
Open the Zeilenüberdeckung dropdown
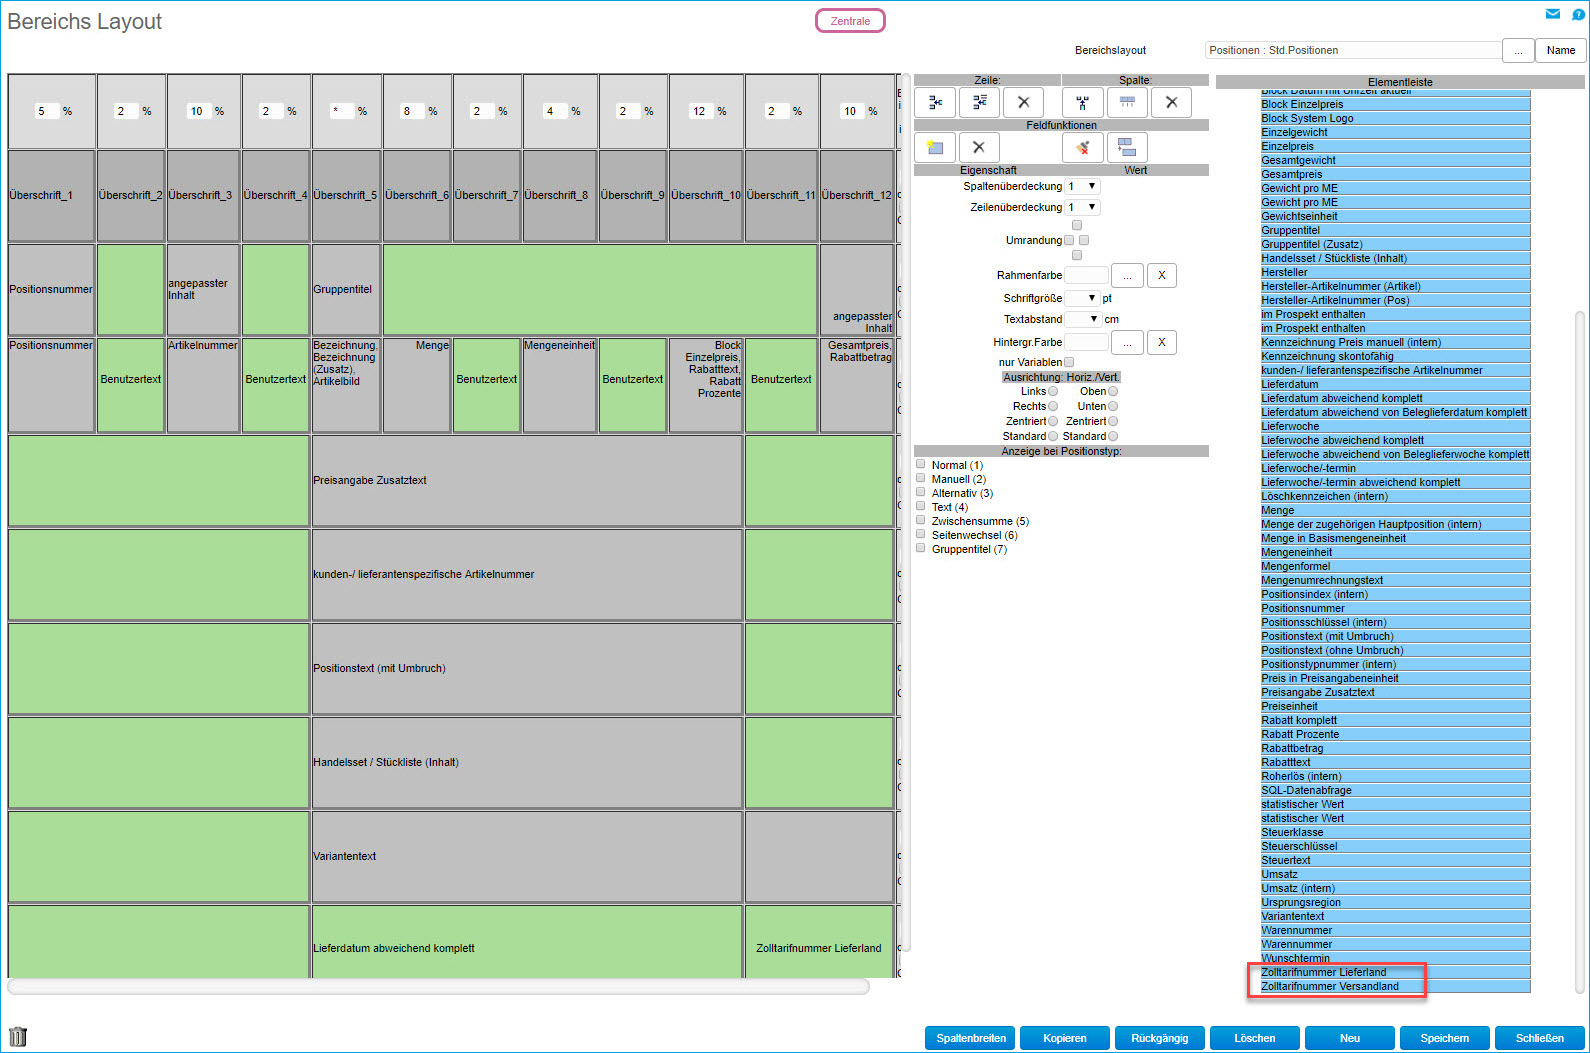(1082, 207)
